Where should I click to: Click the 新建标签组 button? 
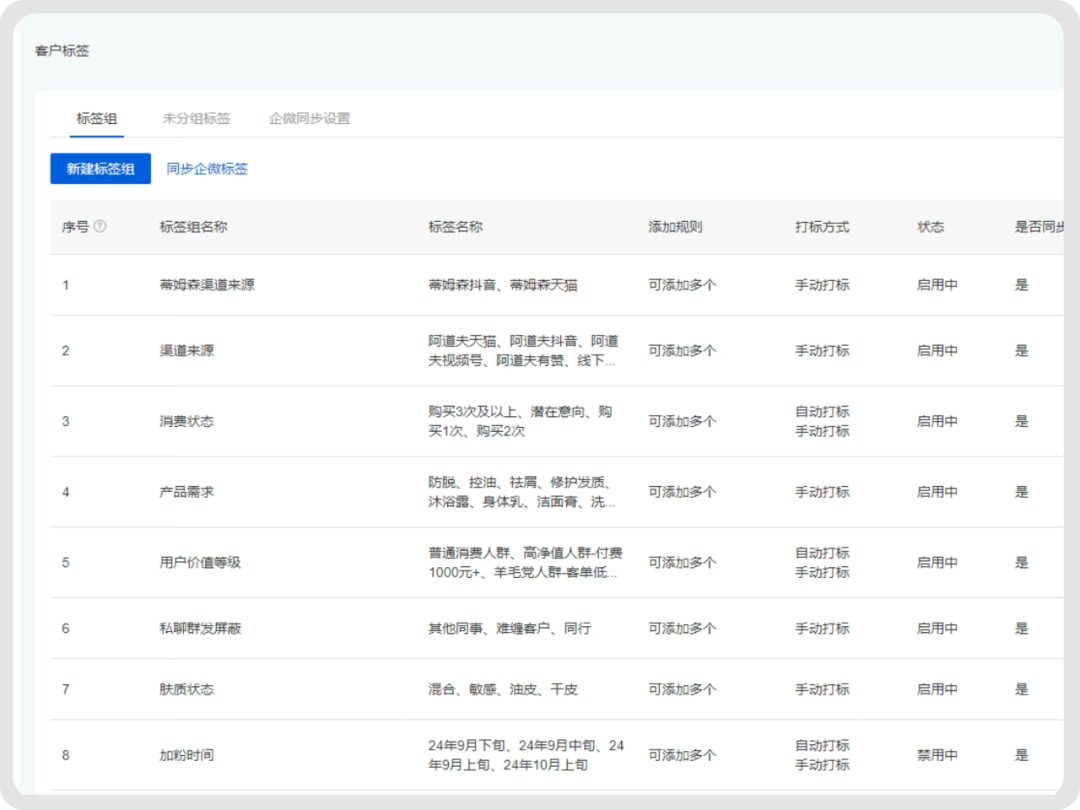pos(100,169)
